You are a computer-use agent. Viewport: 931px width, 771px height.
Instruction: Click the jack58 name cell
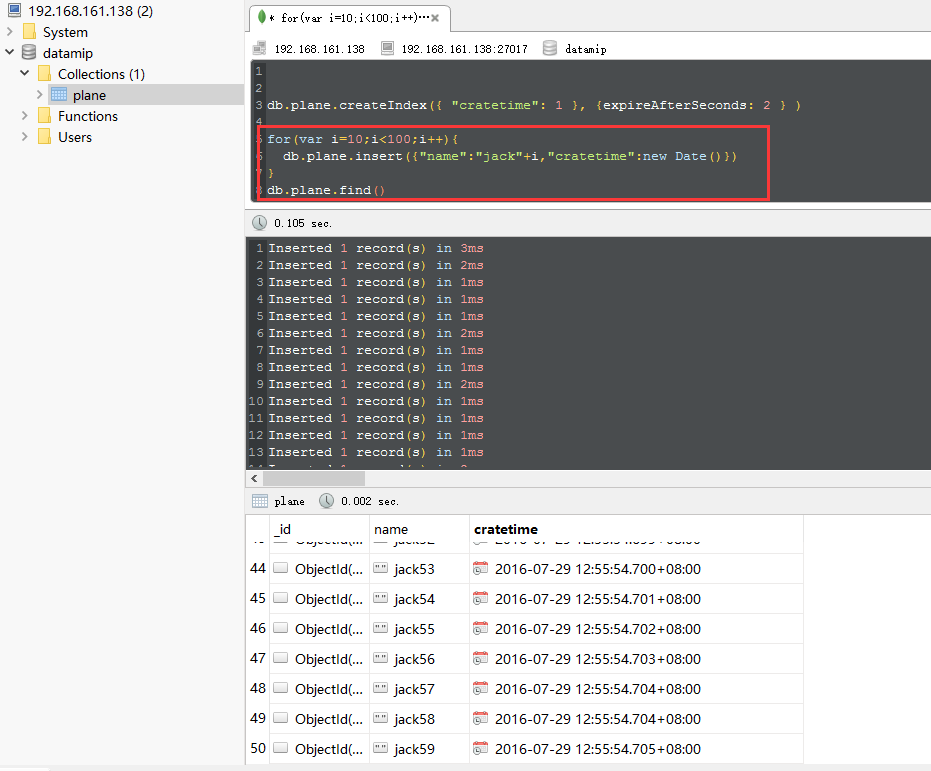[419, 719]
